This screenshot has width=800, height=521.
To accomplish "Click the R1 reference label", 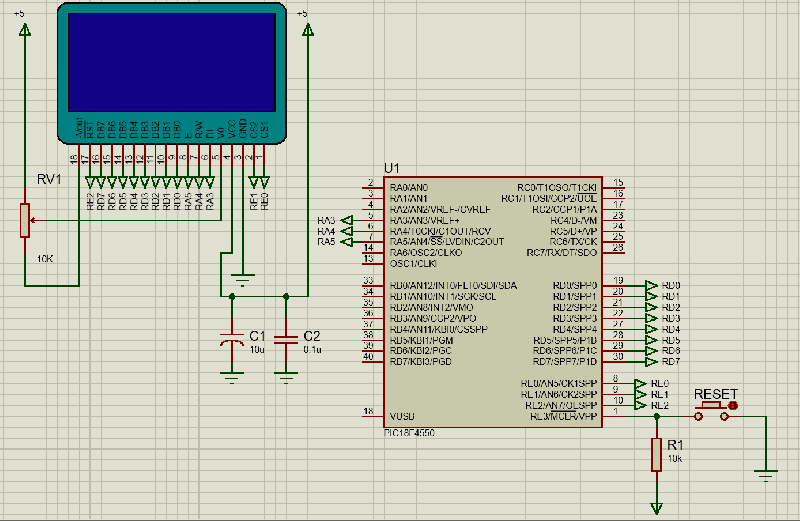I will [675, 444].
